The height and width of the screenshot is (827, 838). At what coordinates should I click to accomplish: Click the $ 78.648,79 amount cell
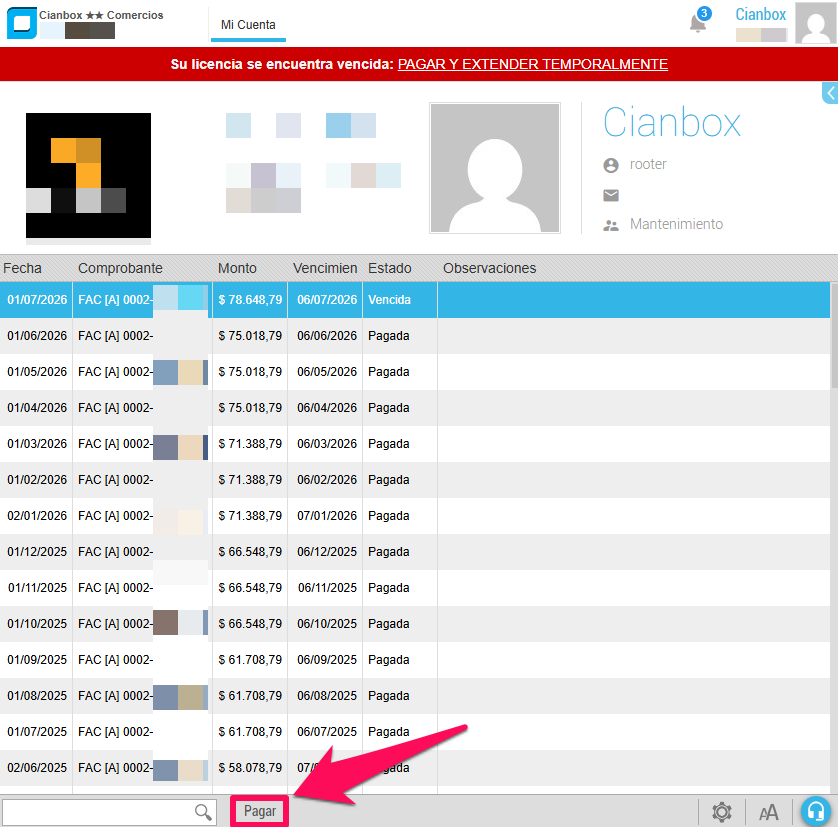click(x=250, y=300)
